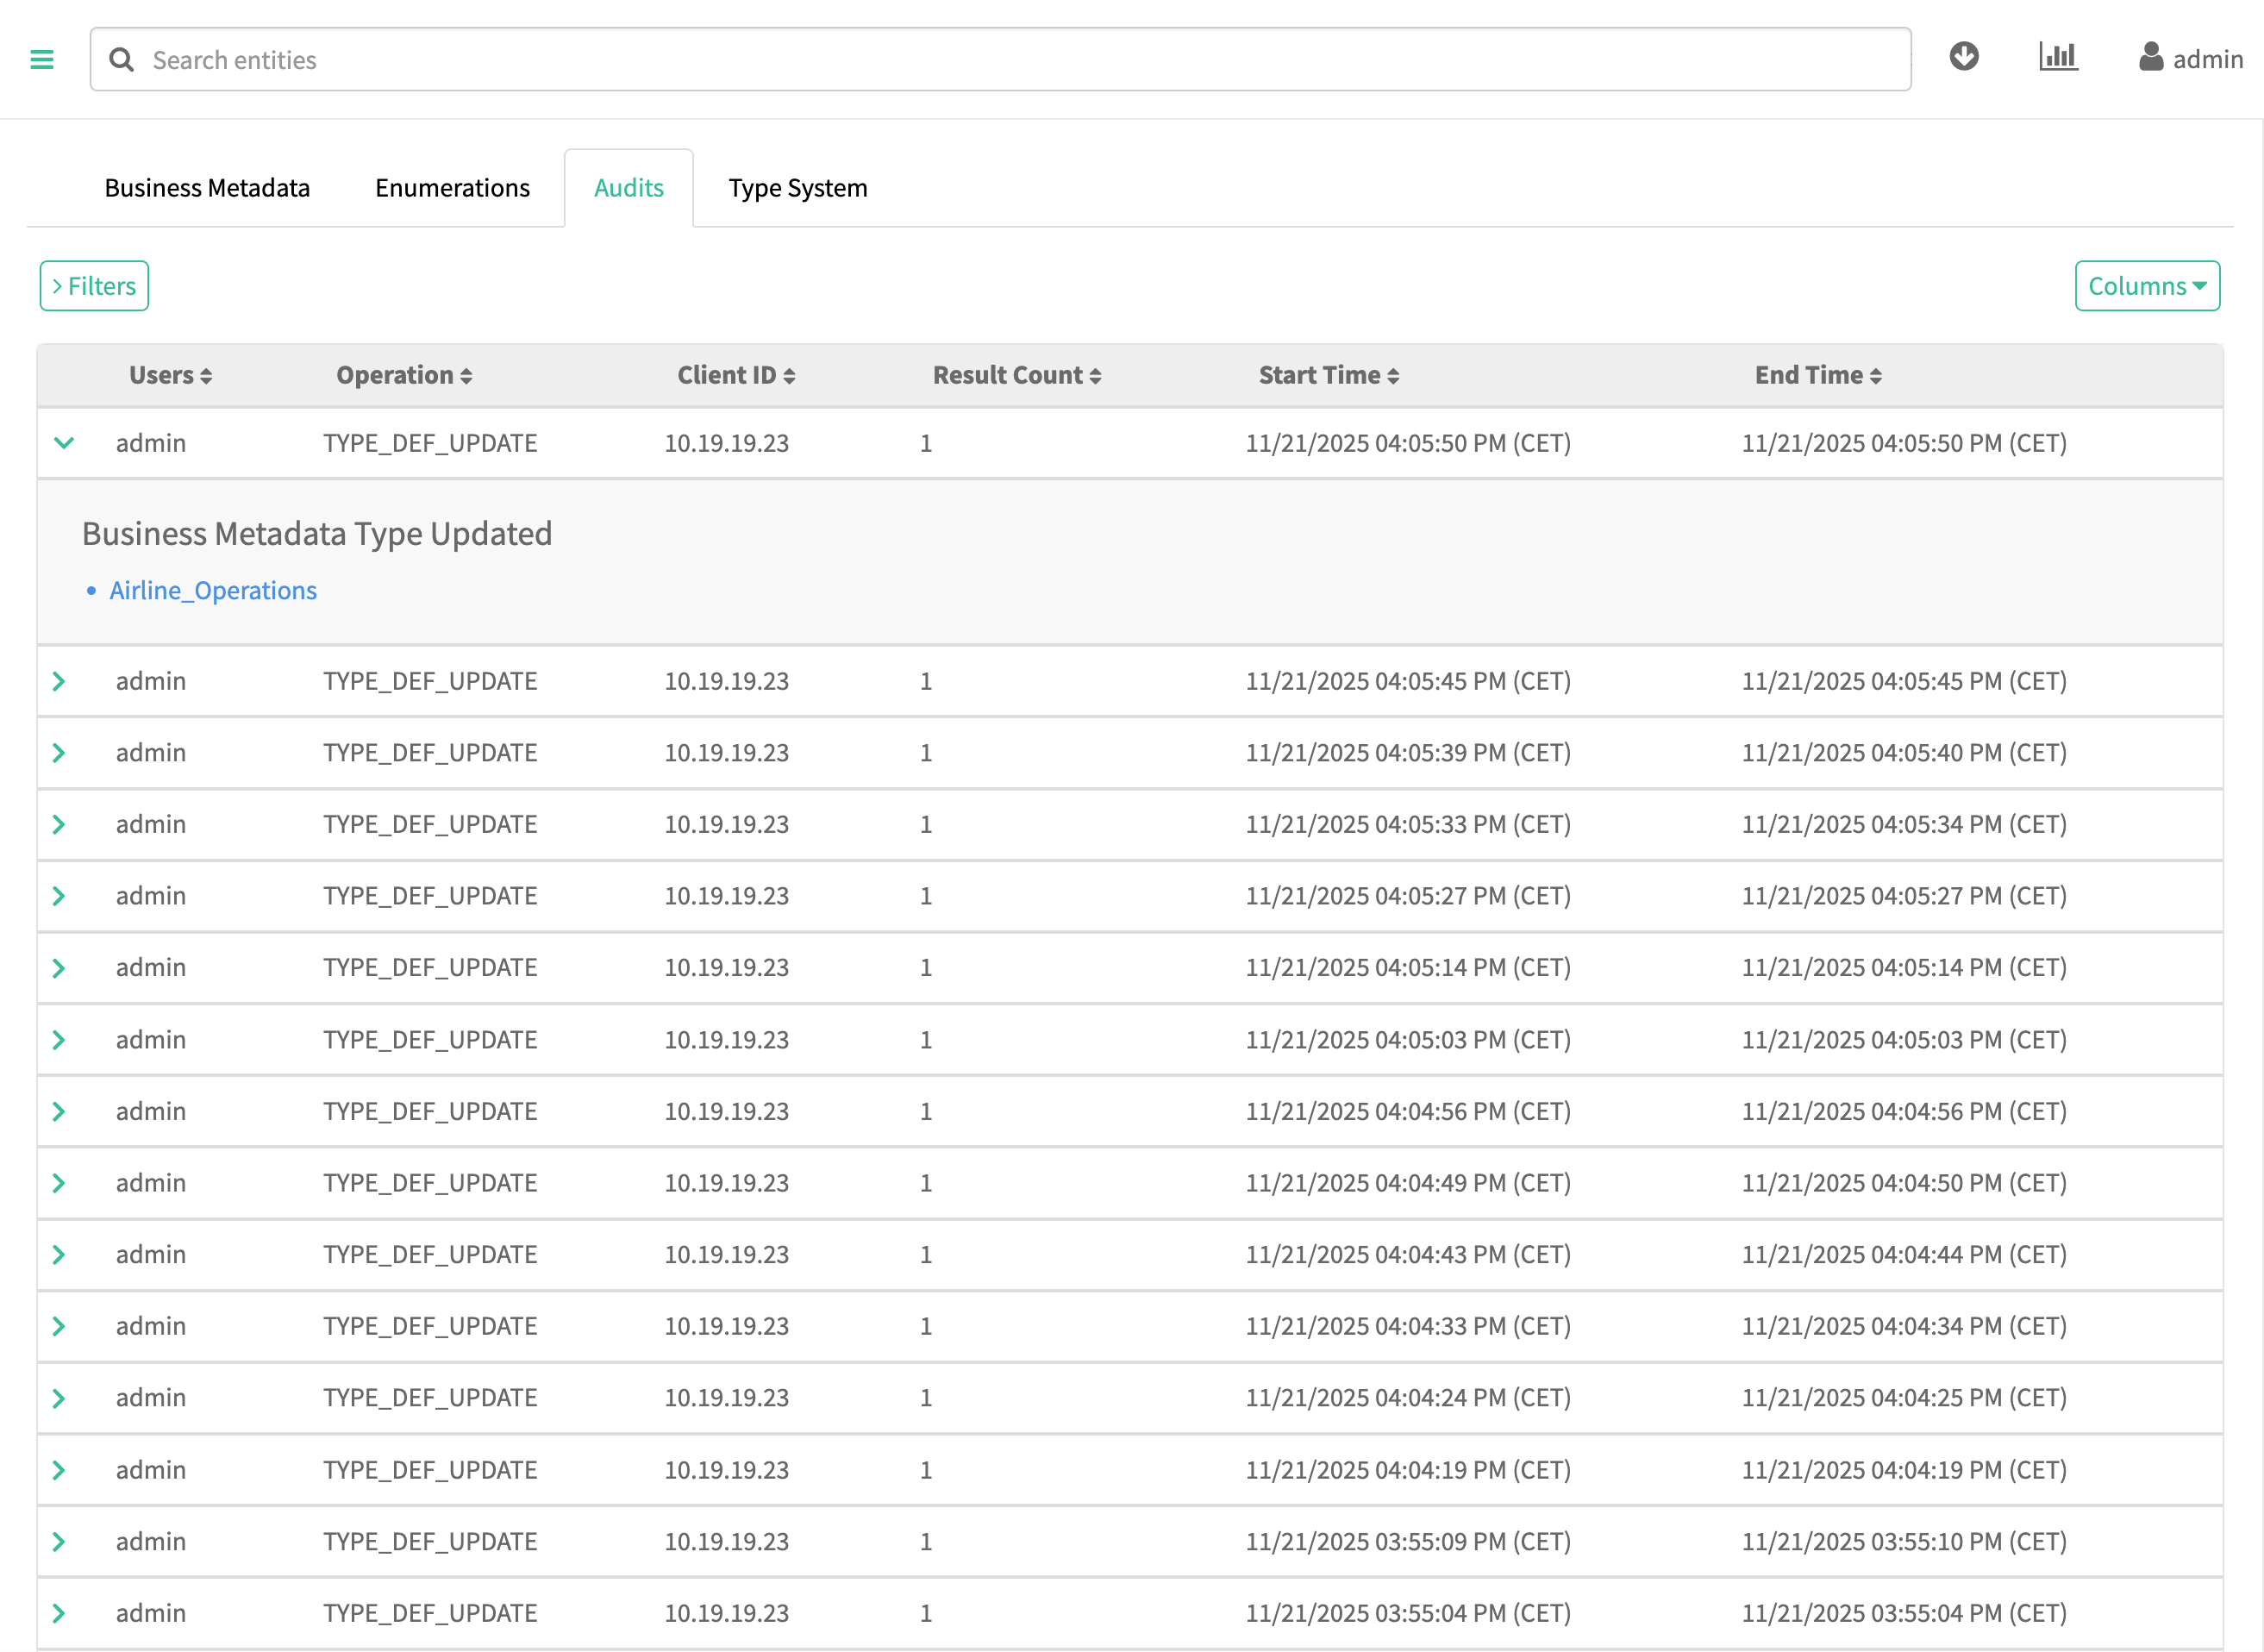The image size is (2264, 1652).
Task: Switch to the Type System tab
Action: [x=797, y=188]
